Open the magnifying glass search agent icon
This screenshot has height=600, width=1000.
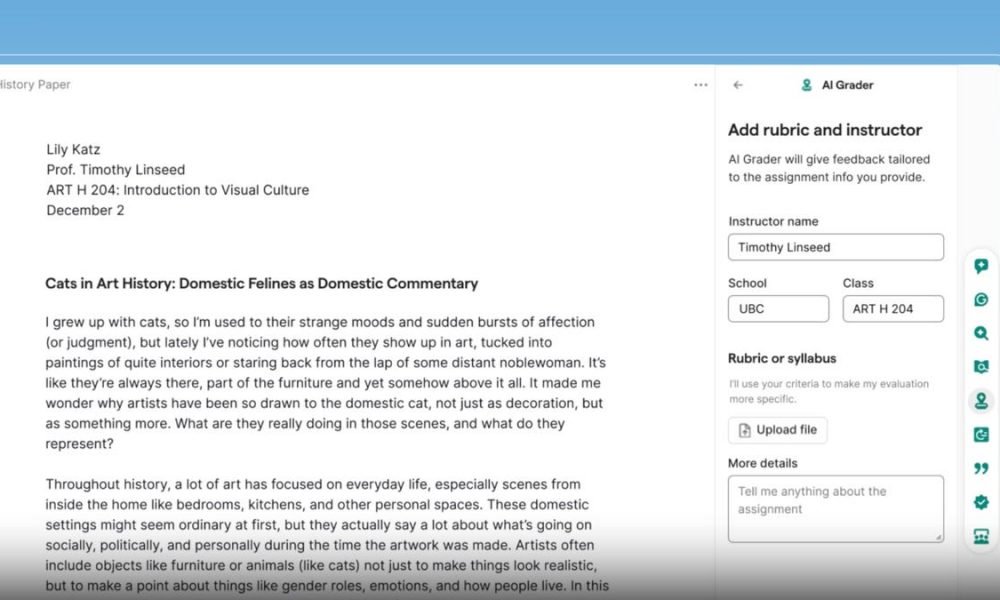981,333
